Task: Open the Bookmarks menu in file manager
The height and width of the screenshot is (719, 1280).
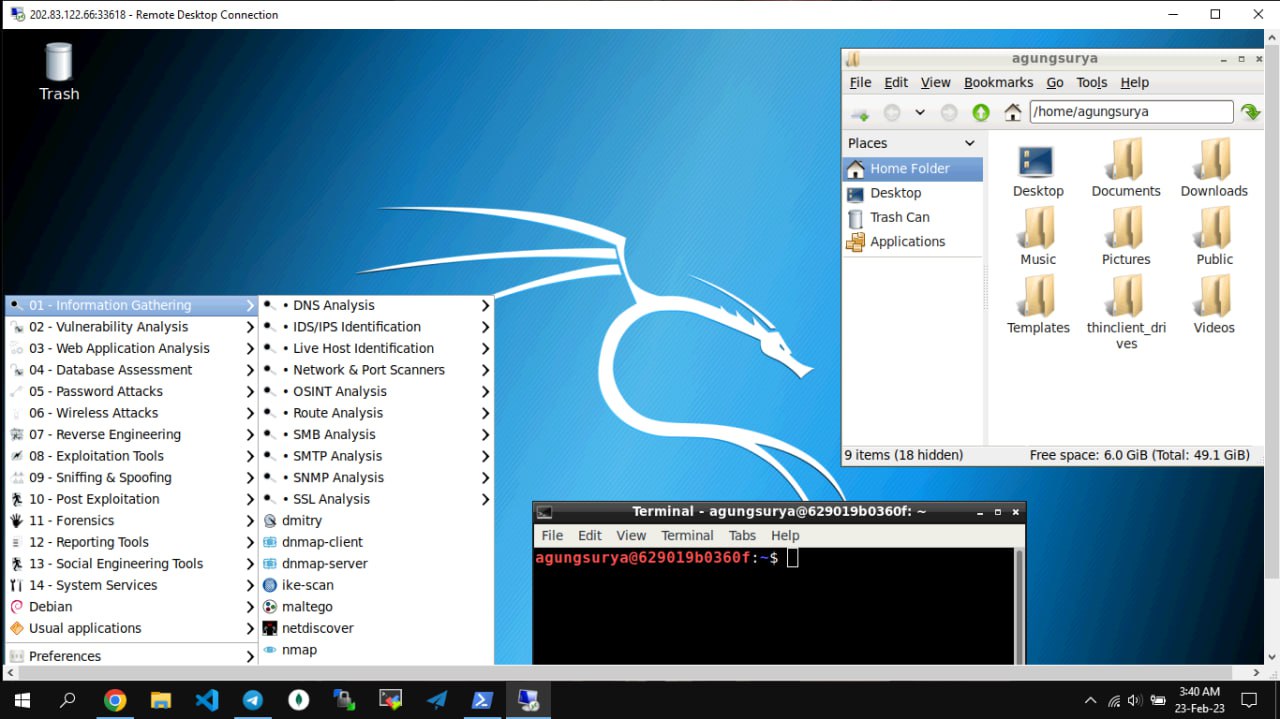Action: coord(998,83)
